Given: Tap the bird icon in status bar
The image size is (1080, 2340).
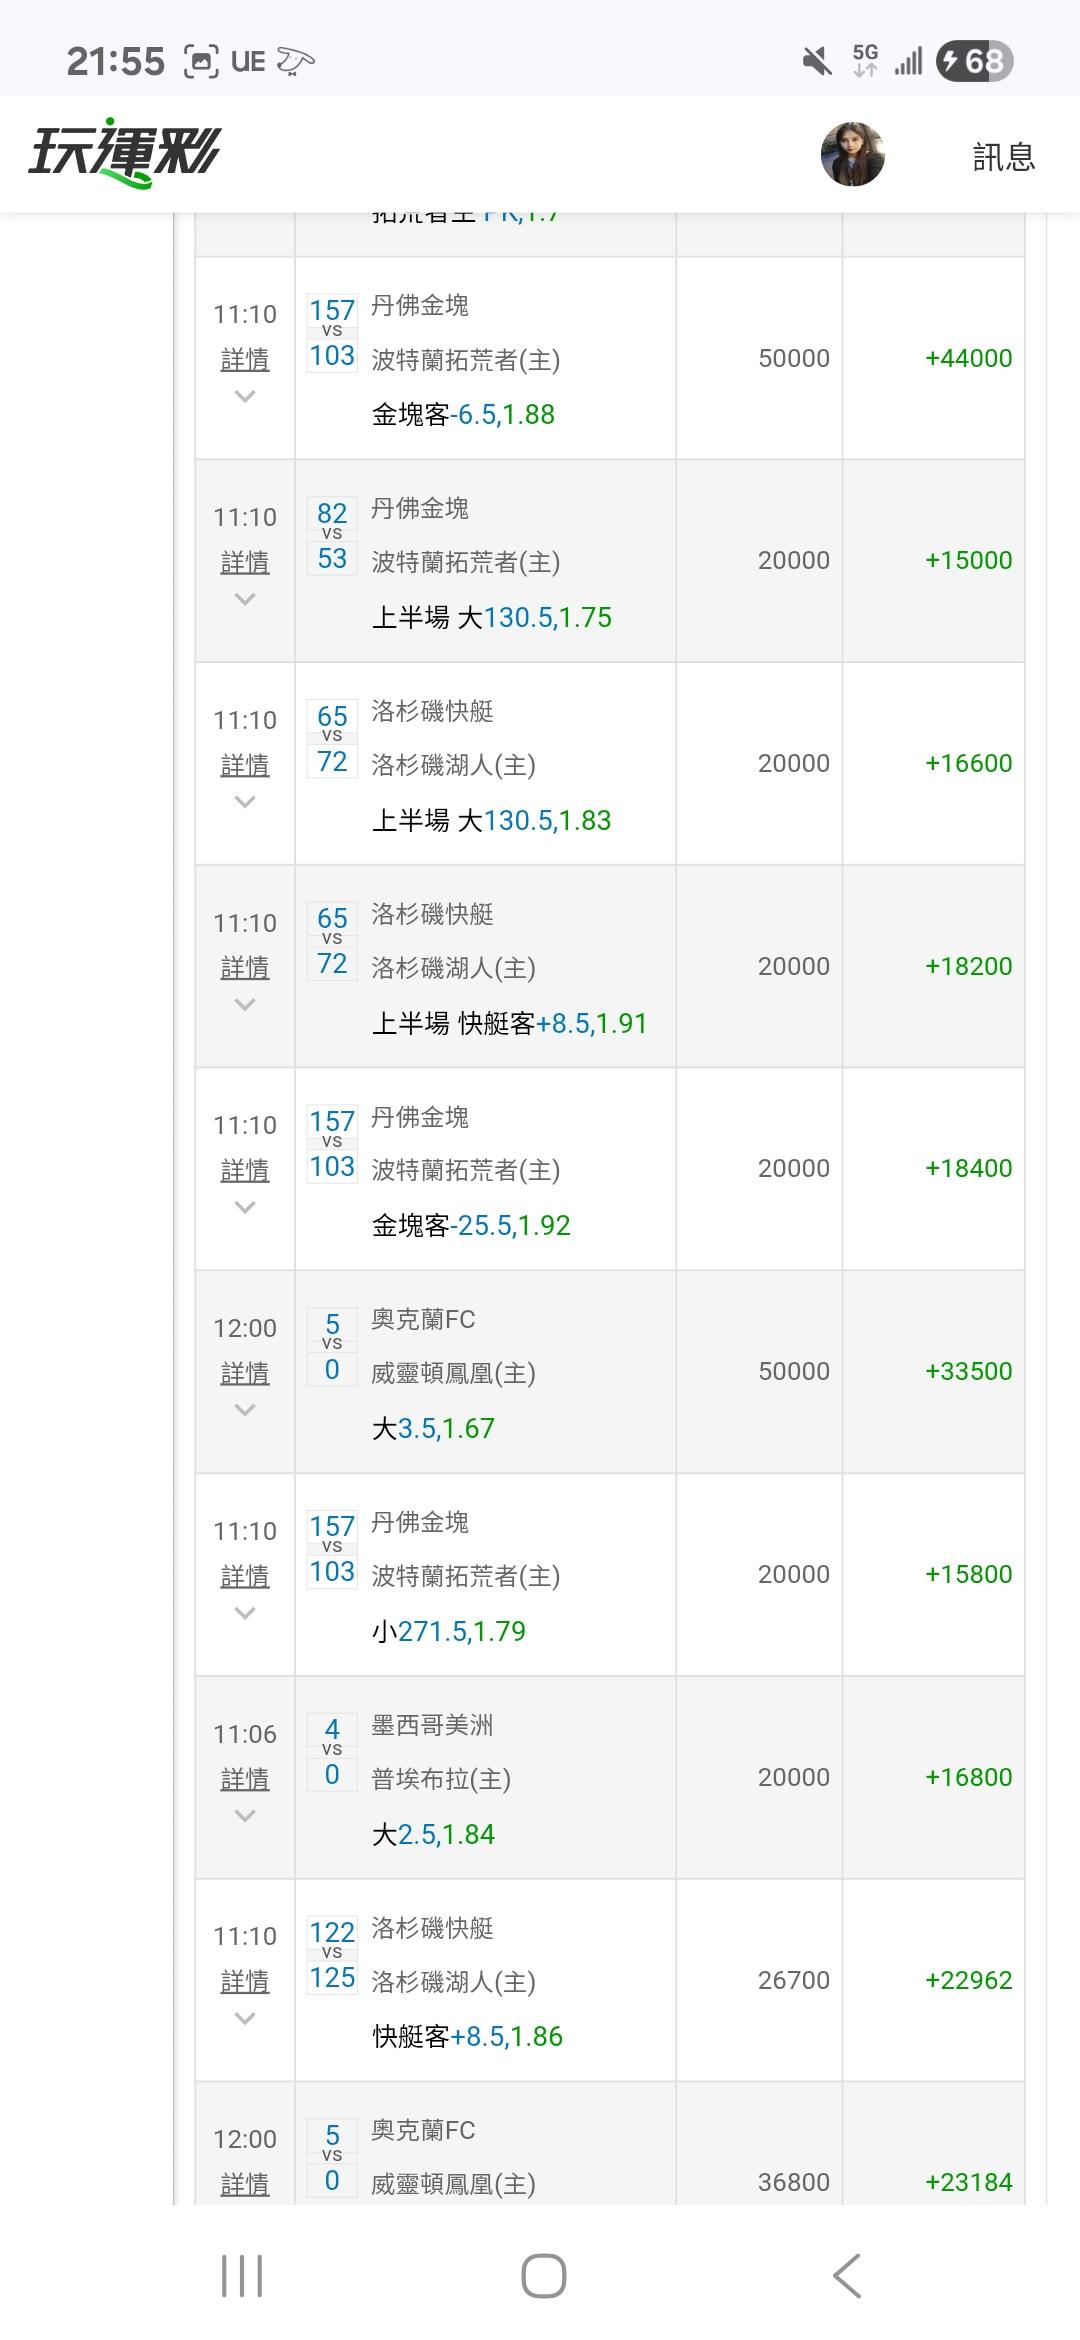Looking at the screenshot, I should pos(295,62).
